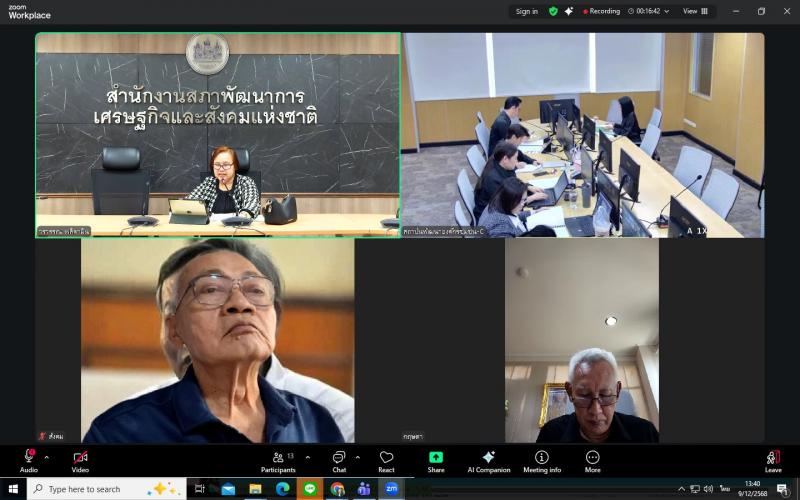
Task: Select the video tile of man in navy shirt
Action: coord(218,340)
